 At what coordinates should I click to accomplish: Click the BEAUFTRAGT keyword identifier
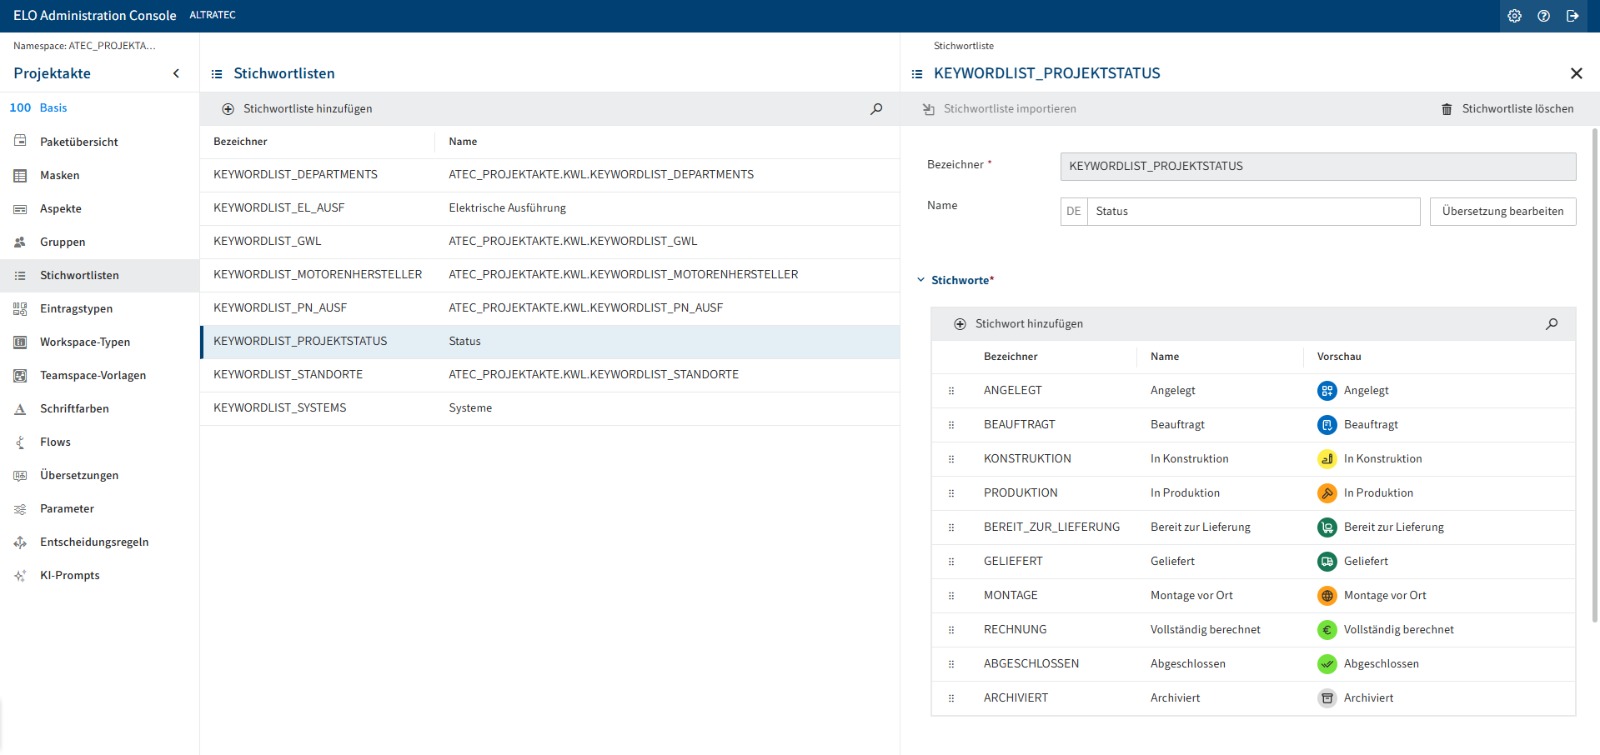pyautogui.click(x=1019, y=425)
